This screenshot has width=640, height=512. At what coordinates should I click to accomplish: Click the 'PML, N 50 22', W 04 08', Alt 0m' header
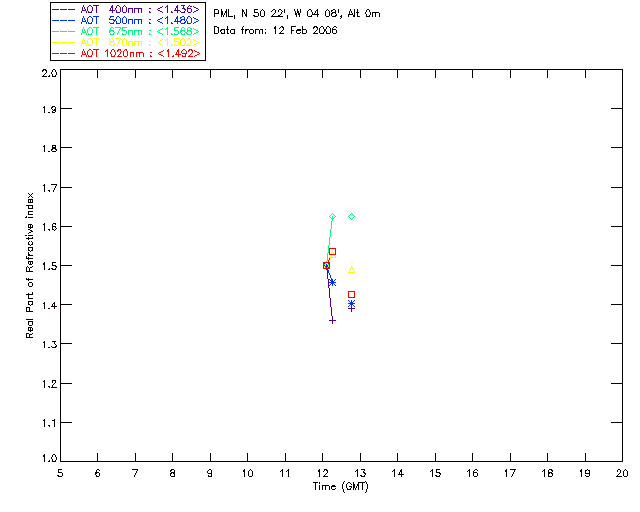coord(297,13)
